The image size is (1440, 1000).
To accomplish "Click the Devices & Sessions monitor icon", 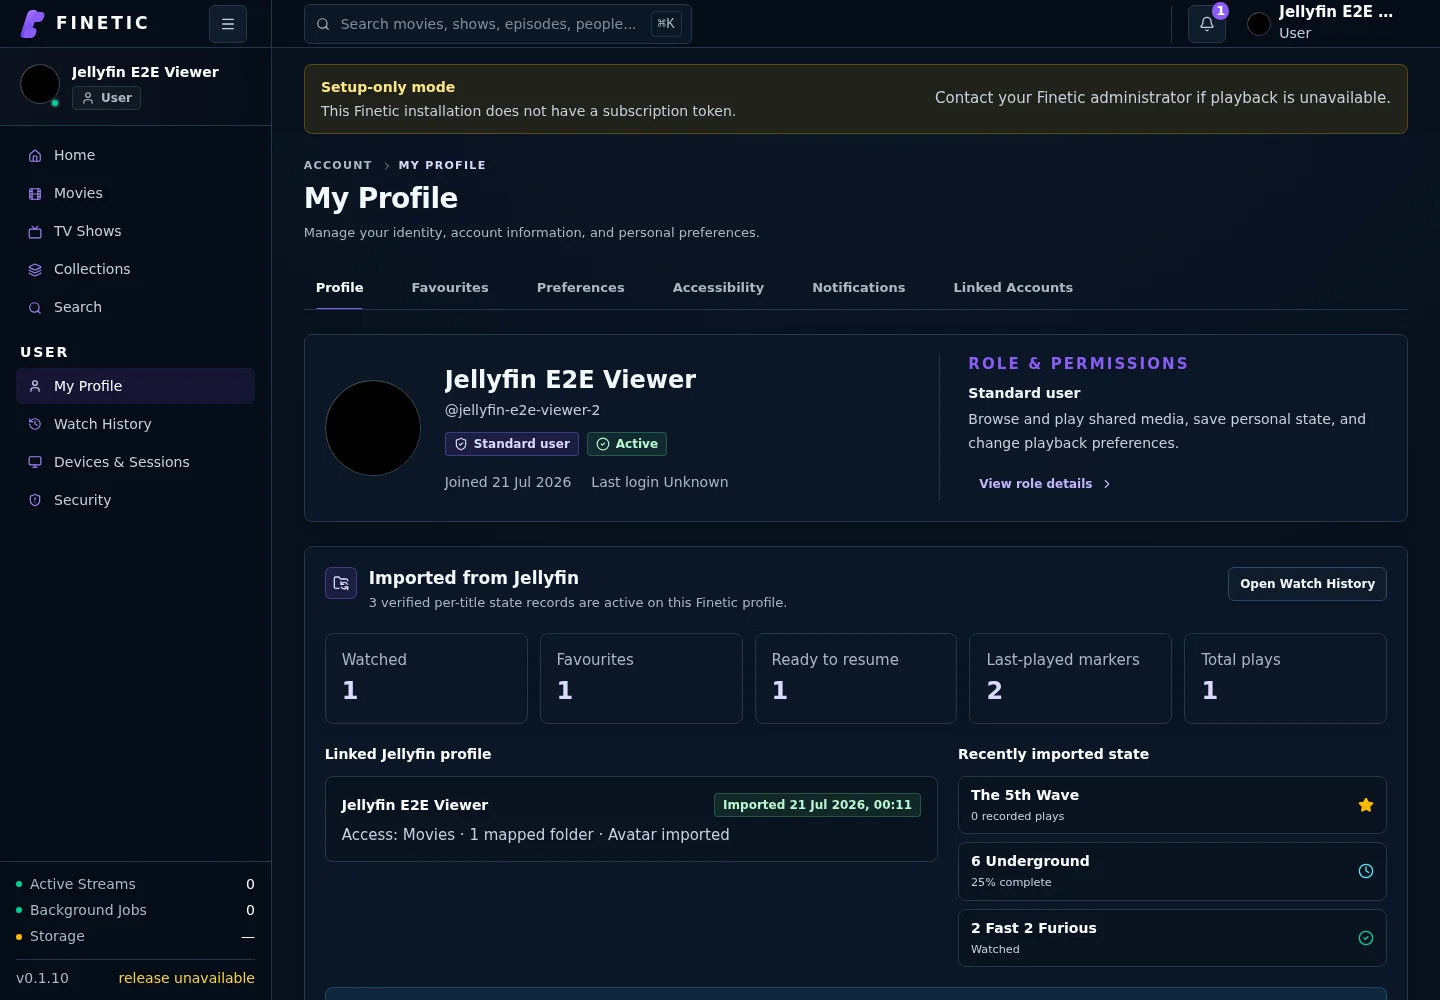I will [35, 462].
